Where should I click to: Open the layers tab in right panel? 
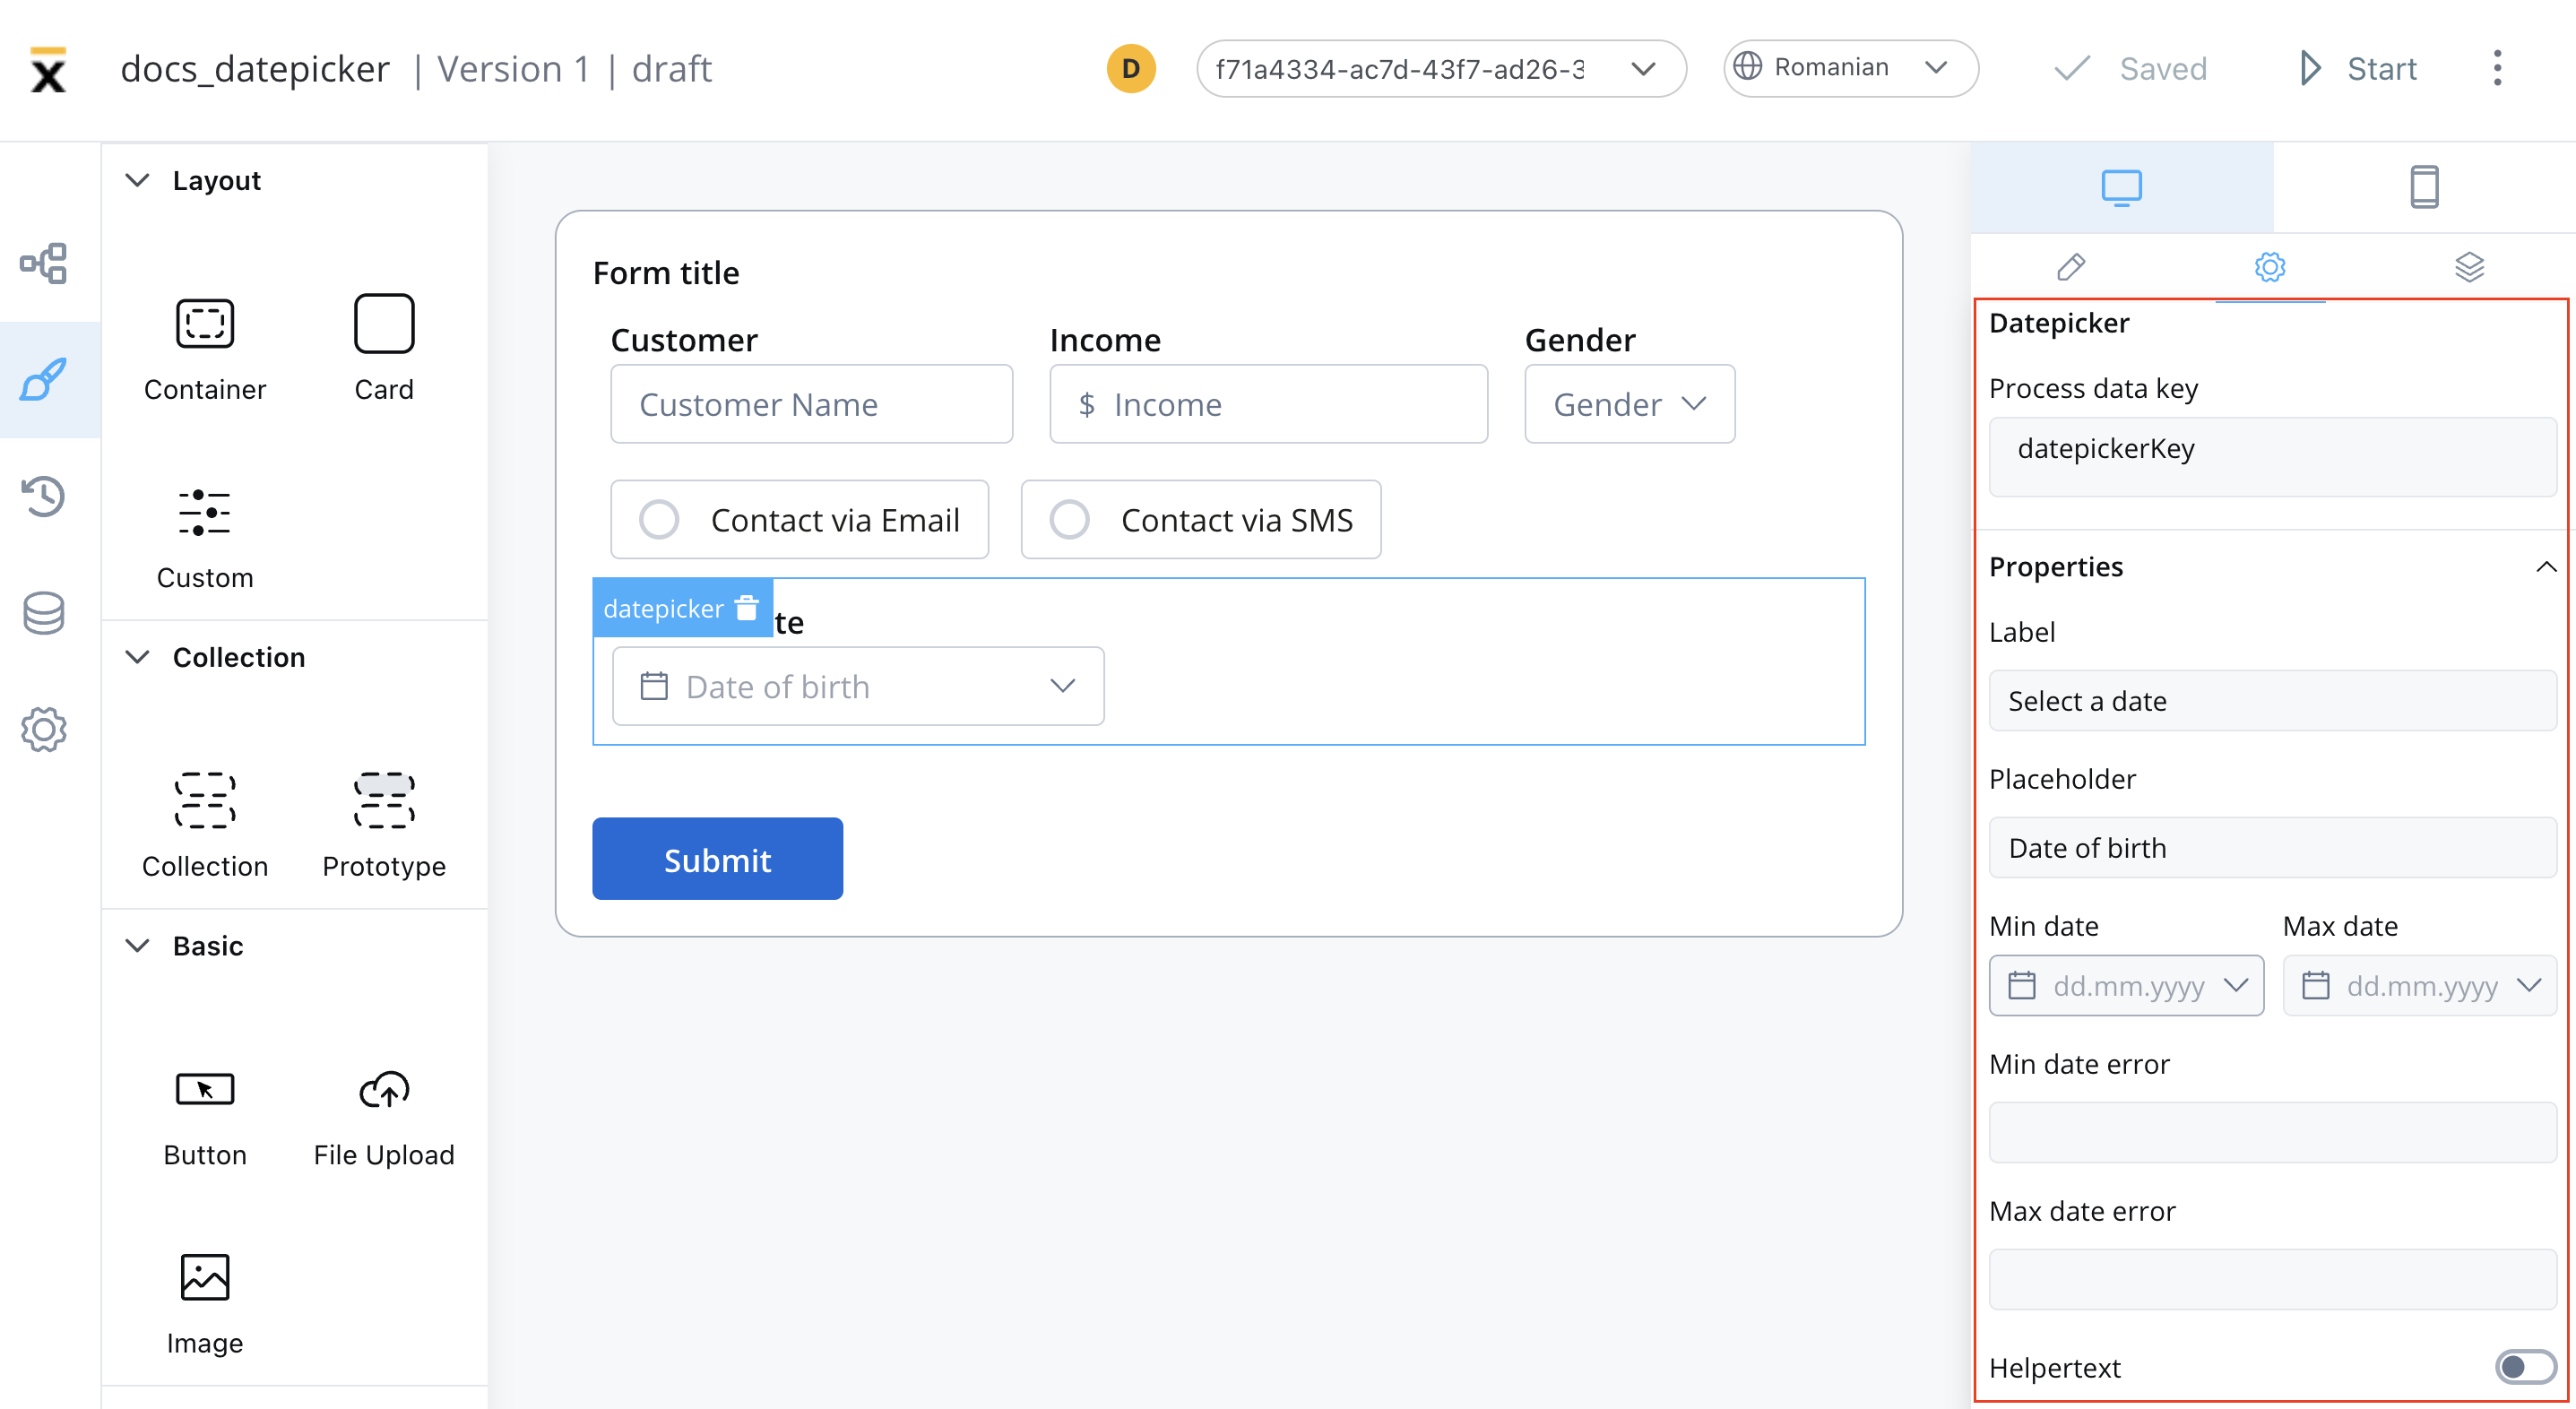(2469, 267)
